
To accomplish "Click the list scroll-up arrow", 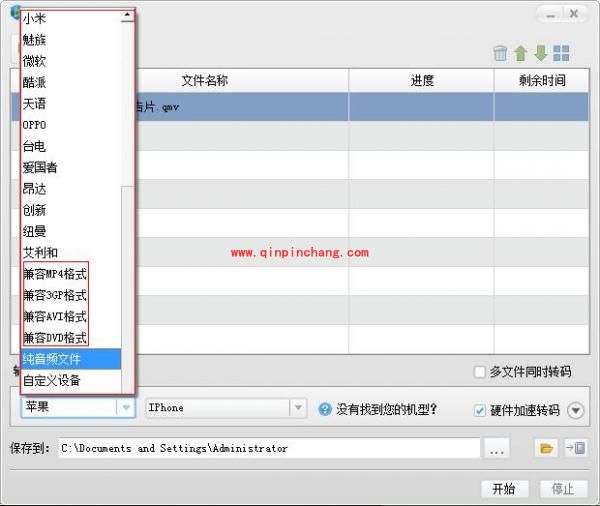I will (x=127, y=15).
